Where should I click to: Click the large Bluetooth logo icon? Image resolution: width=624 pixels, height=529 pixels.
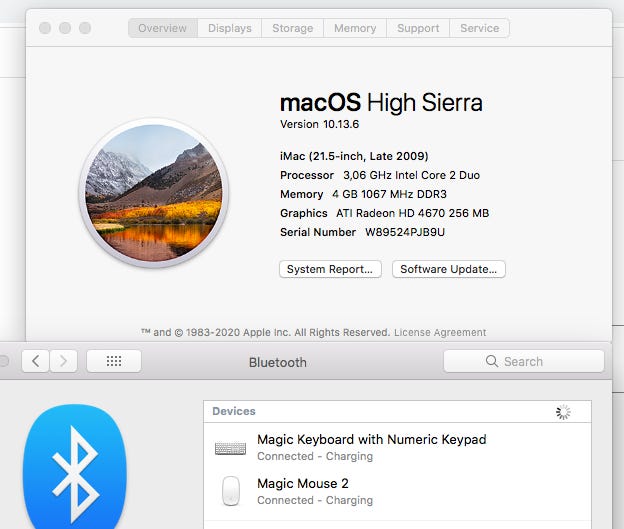point(74,468)
